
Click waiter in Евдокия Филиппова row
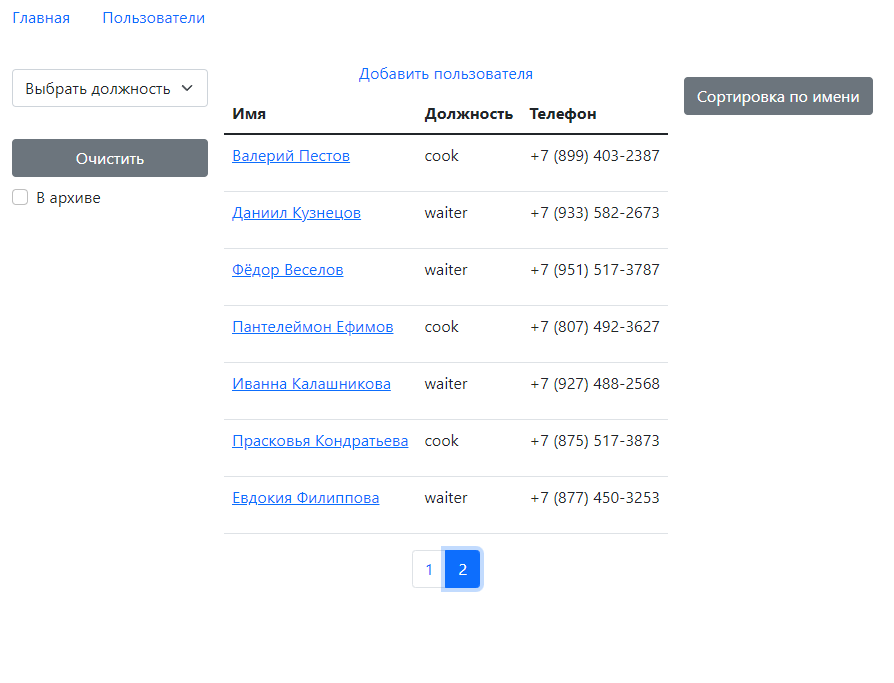coord(446,498)
